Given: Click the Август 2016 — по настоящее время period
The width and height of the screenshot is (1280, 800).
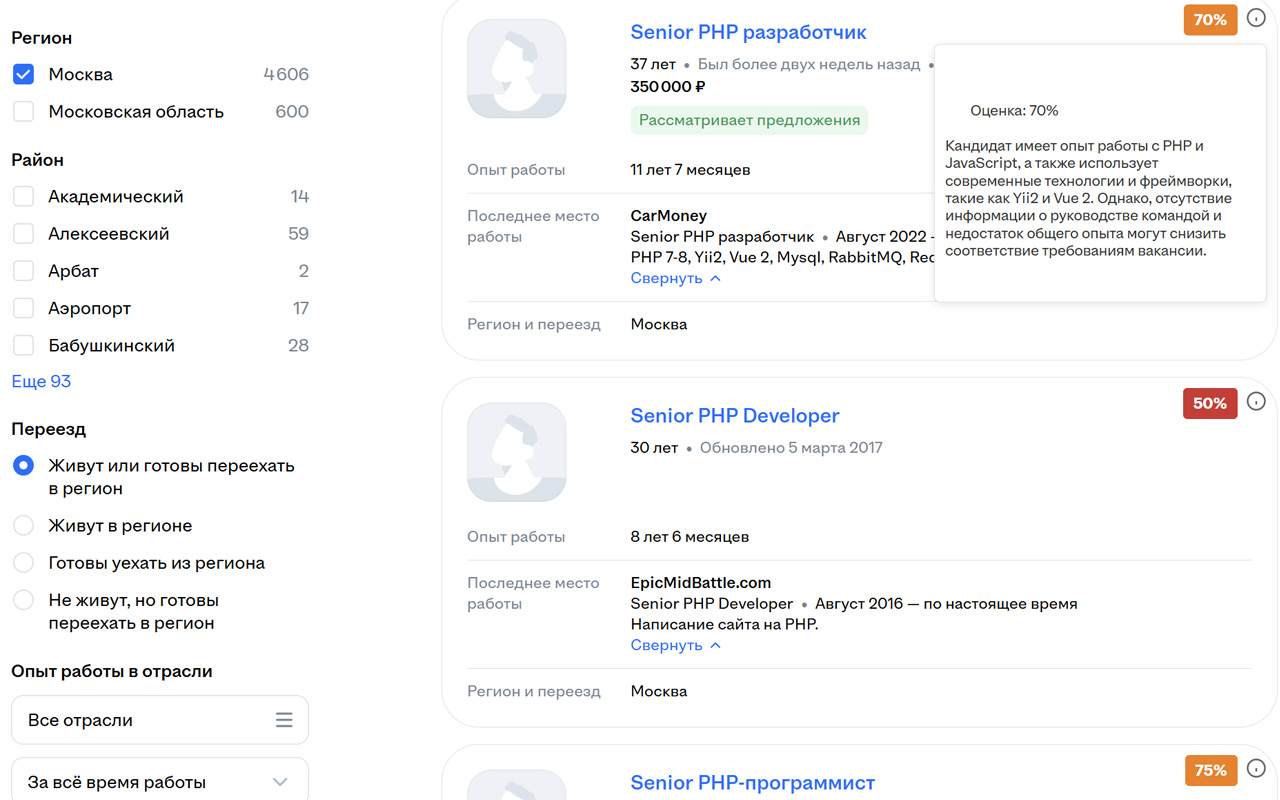Looking at the screenshot, I should [946, 603].
